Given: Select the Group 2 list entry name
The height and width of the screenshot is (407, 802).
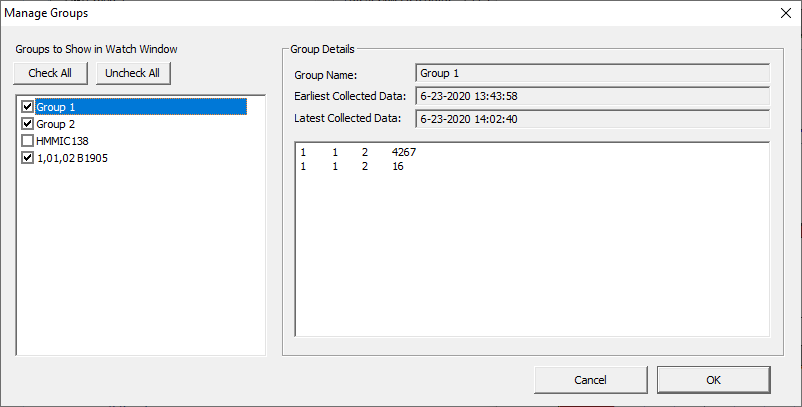Looking at the screenshot, I should tap(56, 124).
